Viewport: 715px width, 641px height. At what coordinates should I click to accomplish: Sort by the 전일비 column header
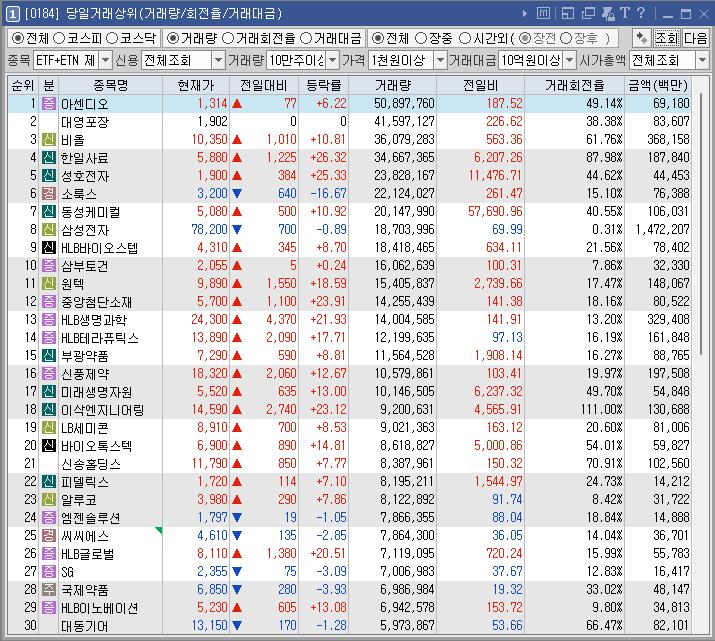(480, 85)
